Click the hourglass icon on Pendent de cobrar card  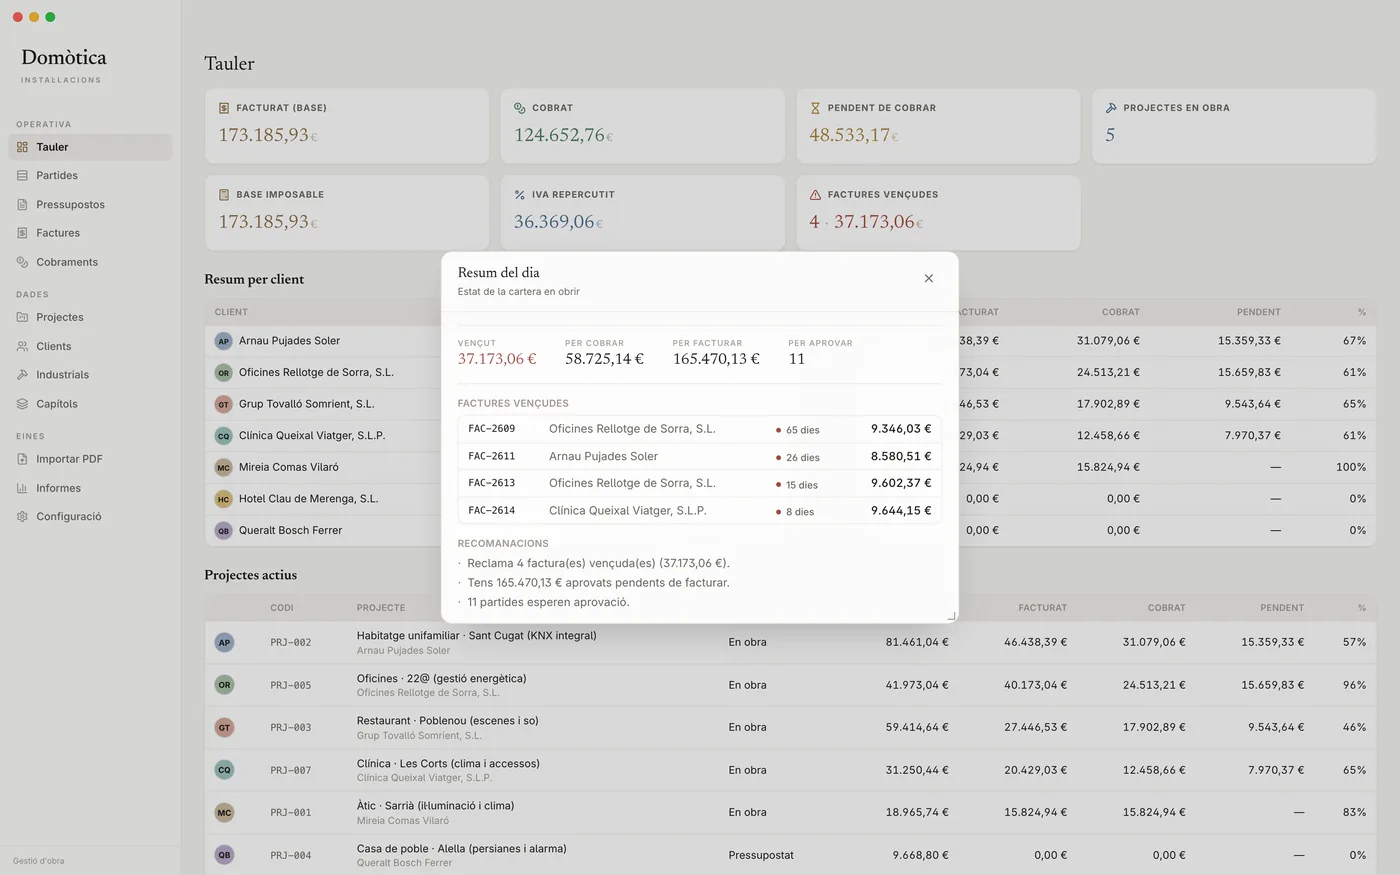coord(815,108)
